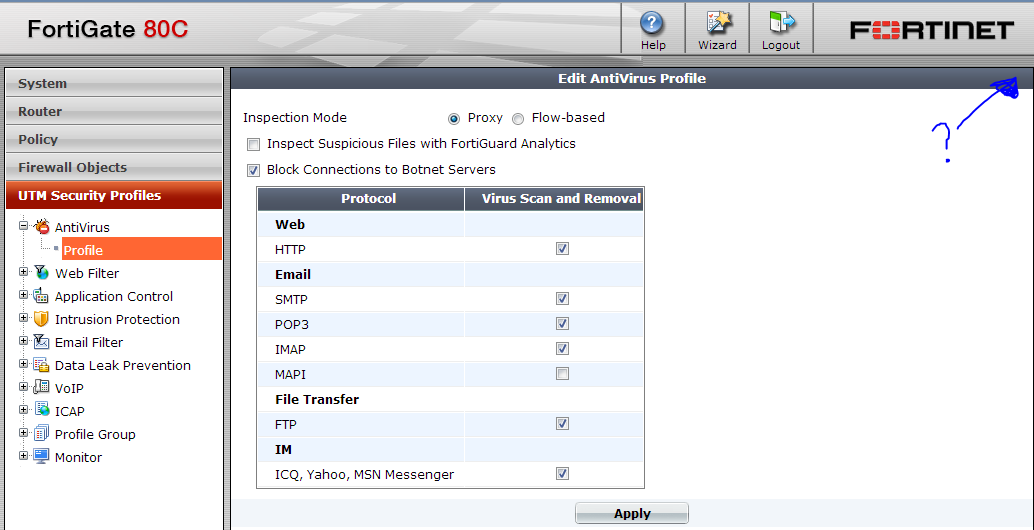Open the Firewall Objects menu section
Viewport: 1034px width, 530px height.
click(114, 167)
